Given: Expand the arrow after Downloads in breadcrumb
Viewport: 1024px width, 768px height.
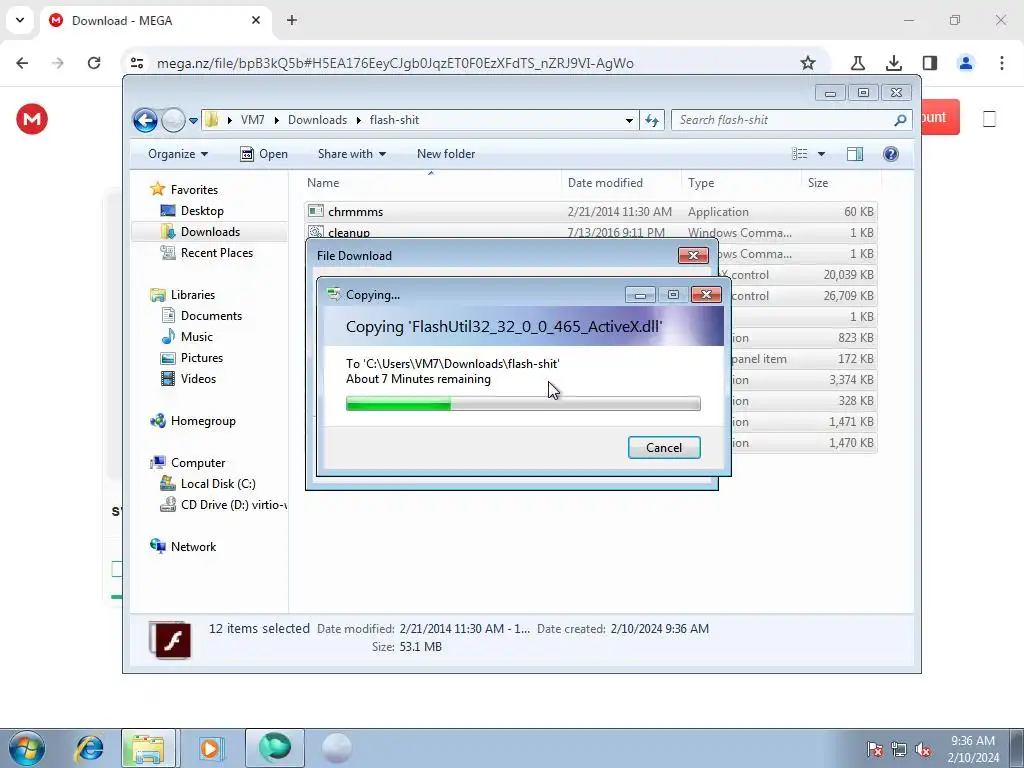Looking at the screenshot, I should [x=359, y=121].
